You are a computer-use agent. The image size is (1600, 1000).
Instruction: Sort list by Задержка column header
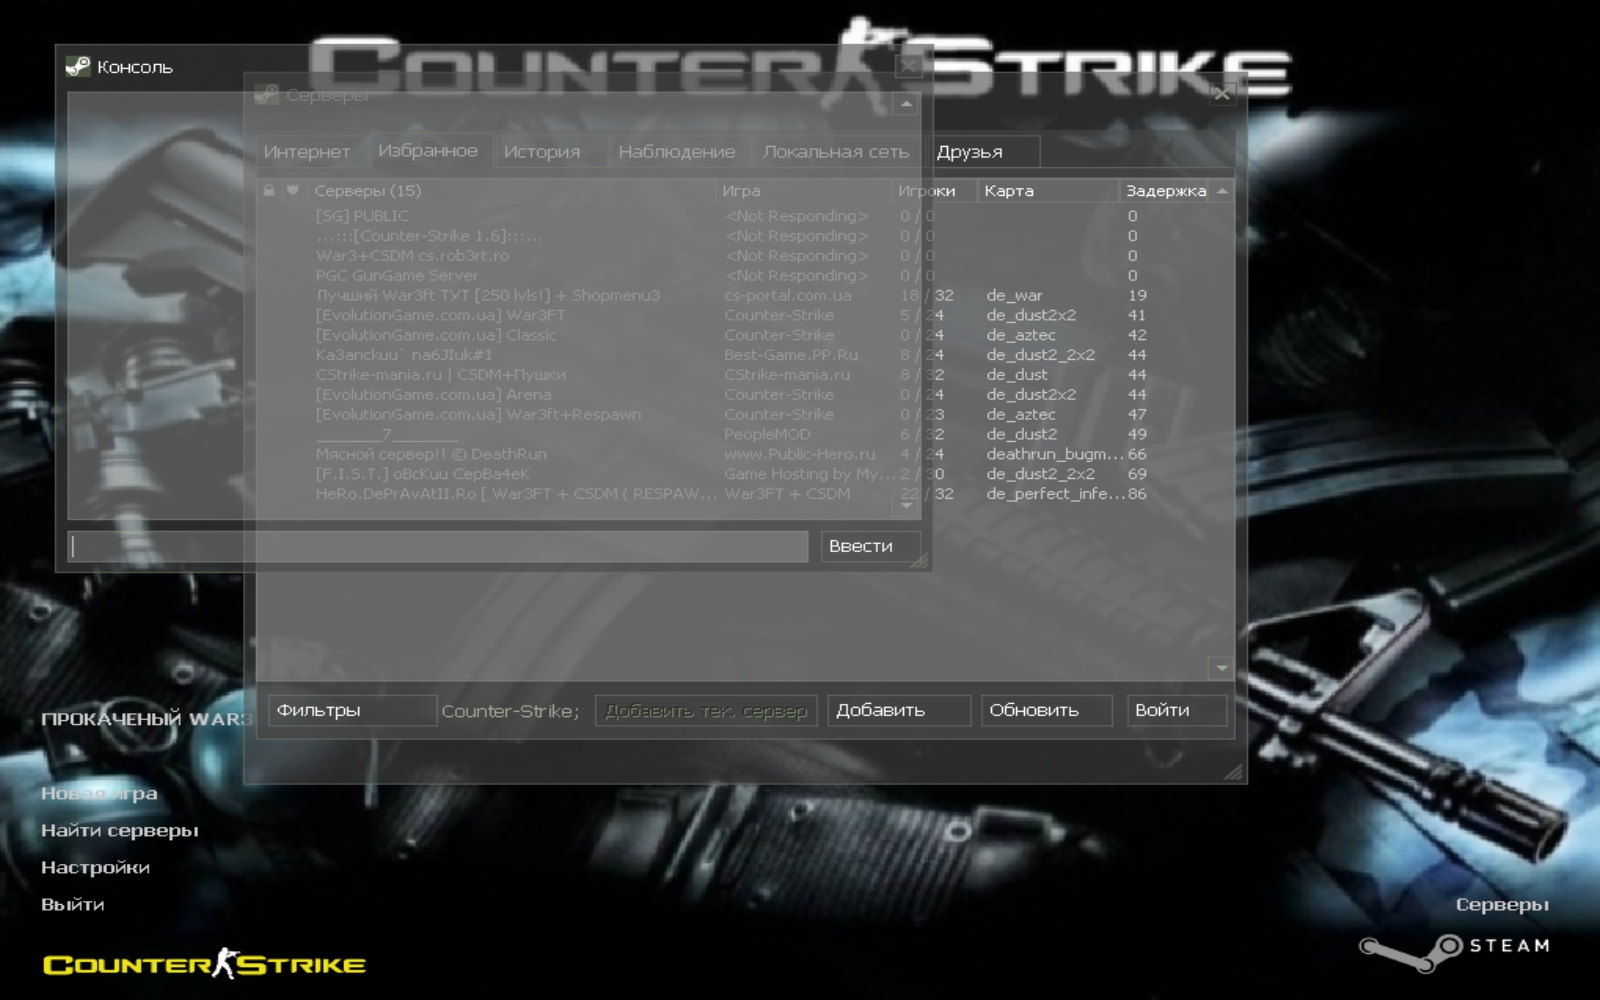coord(1165,190)
